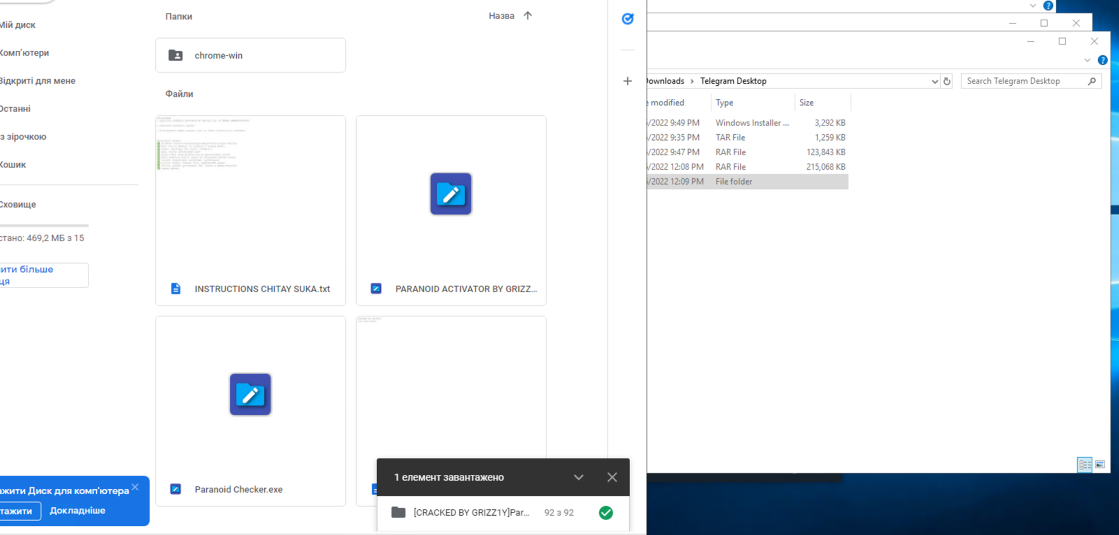Click uploaded item name CRACKED BY GRIZZ1Y

[x=472, y=512]
